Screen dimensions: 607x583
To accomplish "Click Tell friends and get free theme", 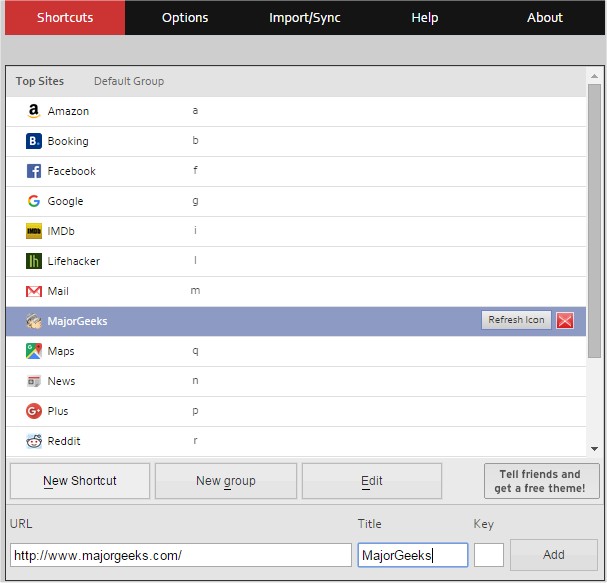I will pos(541,481).
